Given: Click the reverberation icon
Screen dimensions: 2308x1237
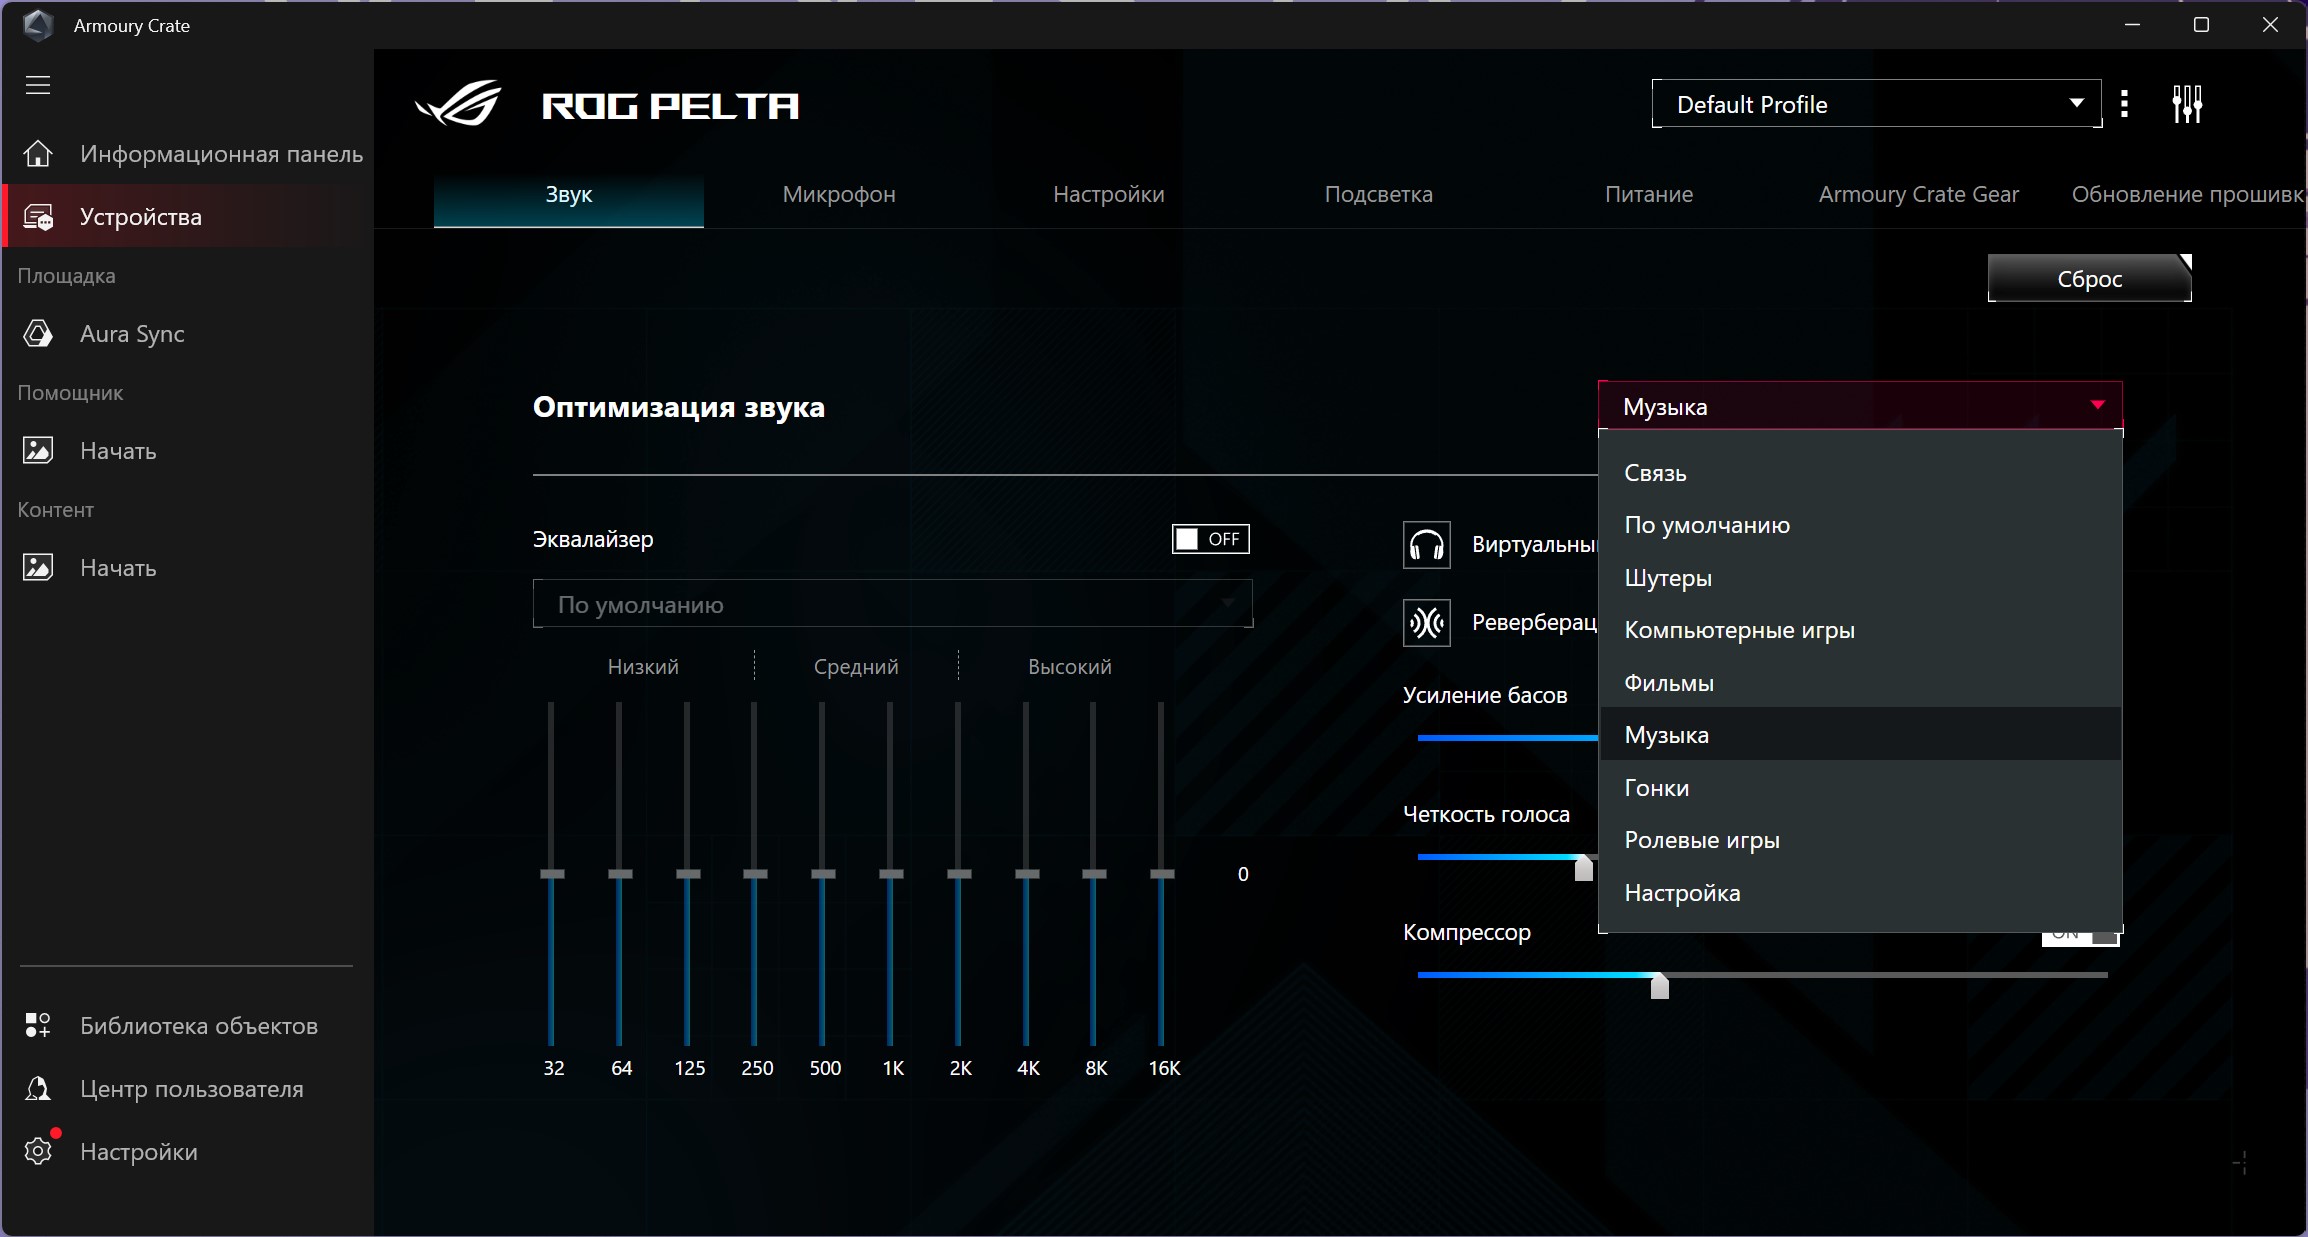Looking at the screenshot, I should [1427, 622].
